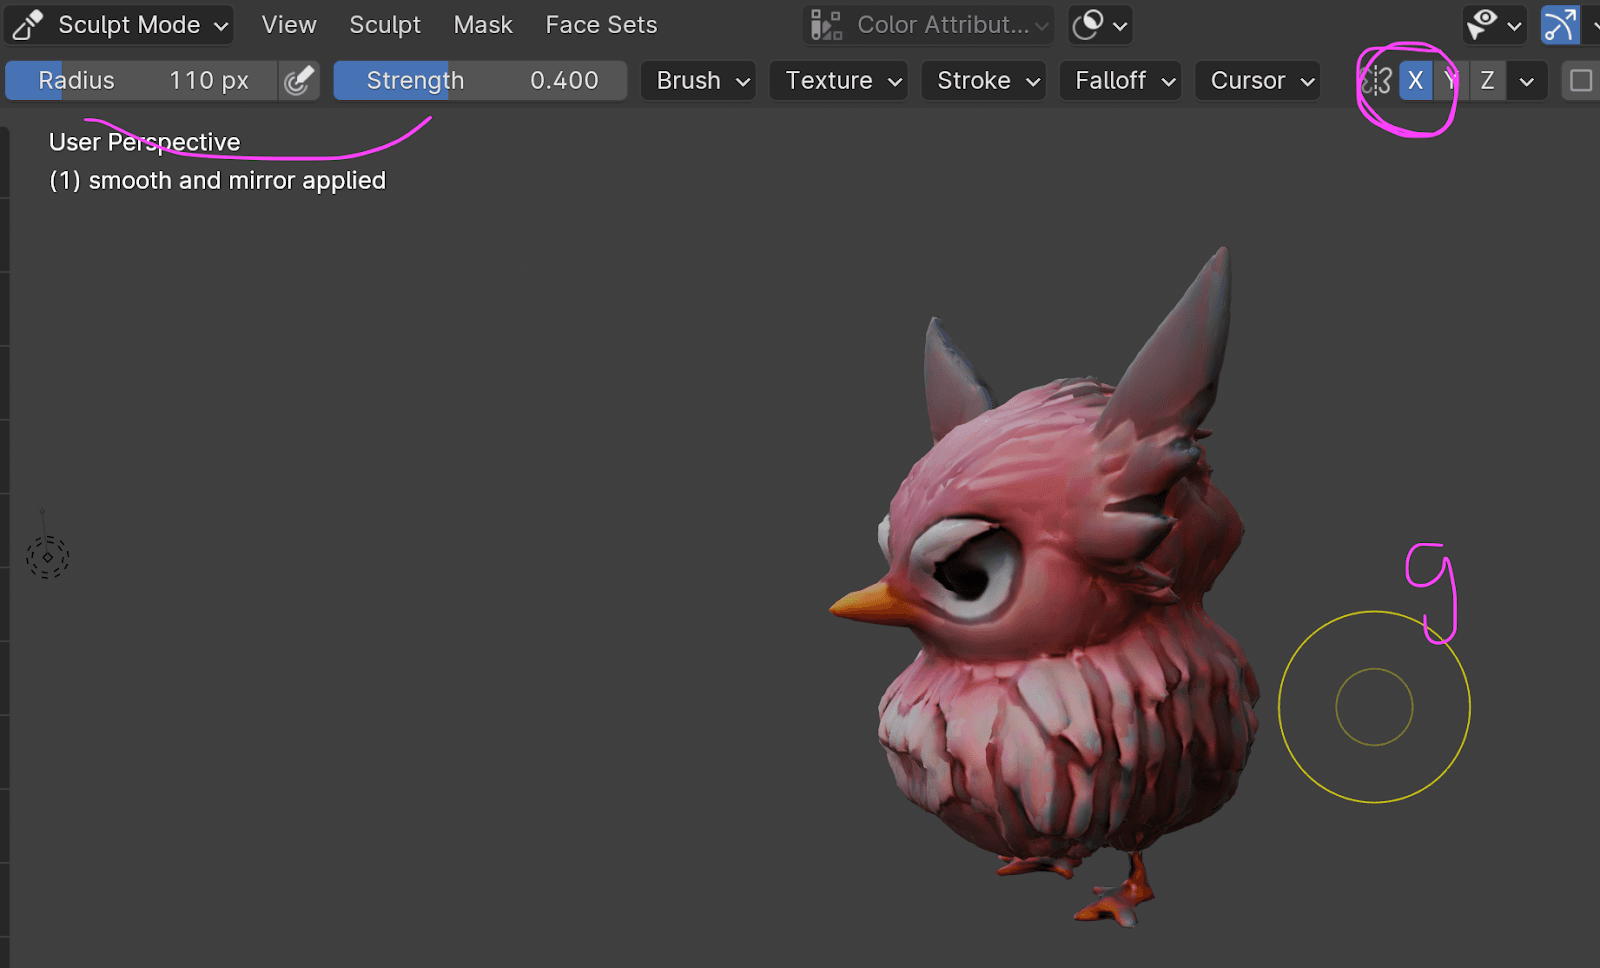Toggle X axis symmetry
Screen dimensions: 1600x968
click(1415, 81)
